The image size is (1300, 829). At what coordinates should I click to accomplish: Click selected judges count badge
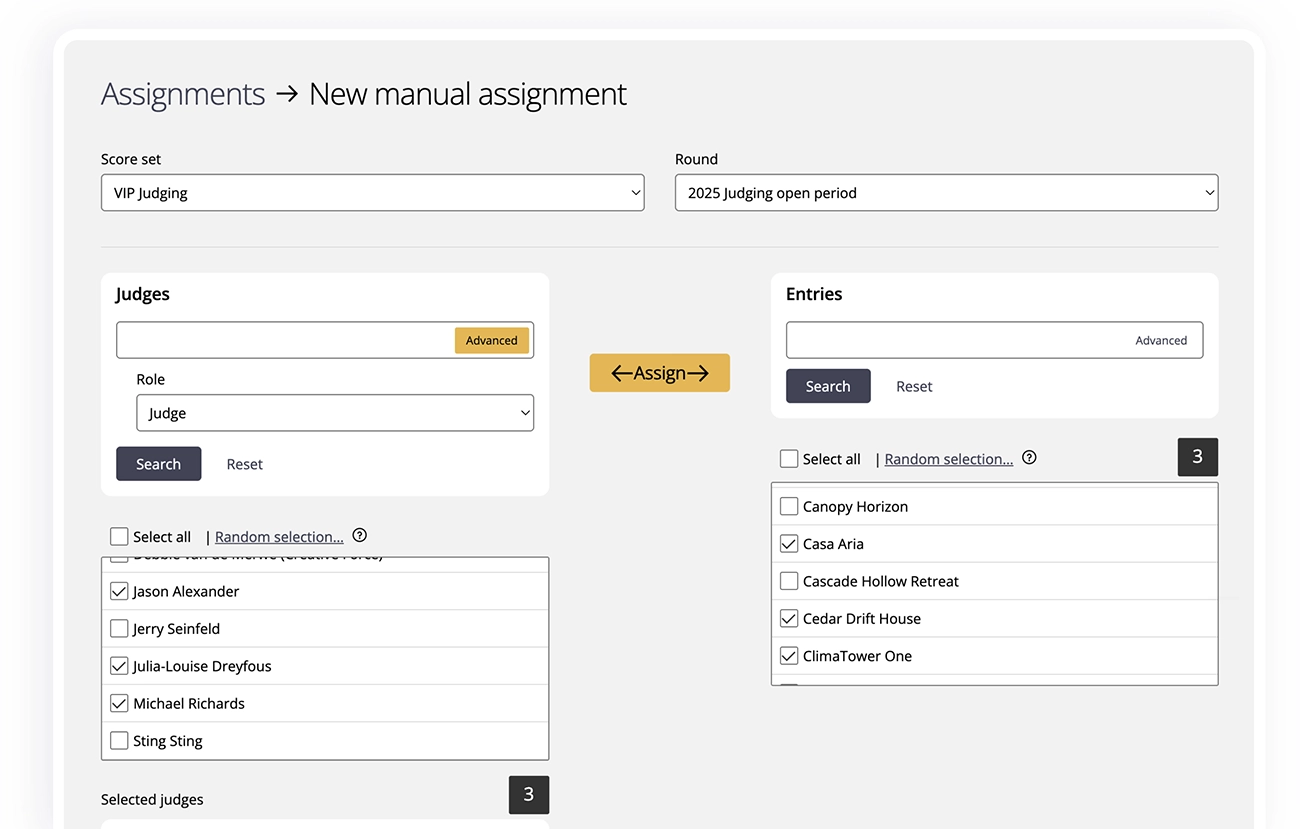point(529,795)
